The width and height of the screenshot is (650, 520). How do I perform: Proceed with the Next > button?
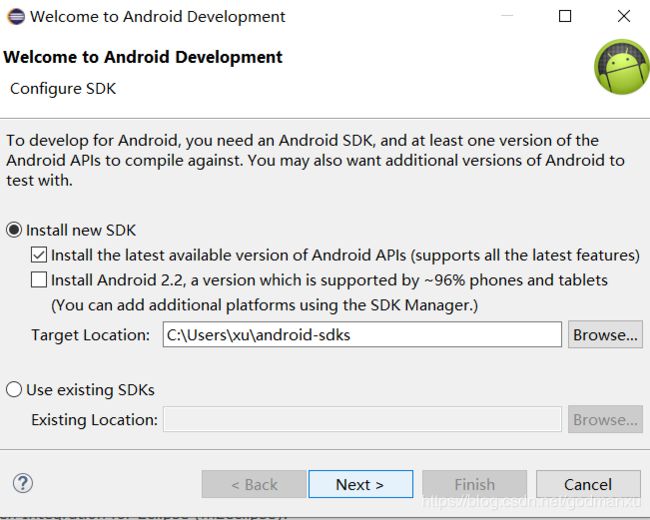pos(361,484)
